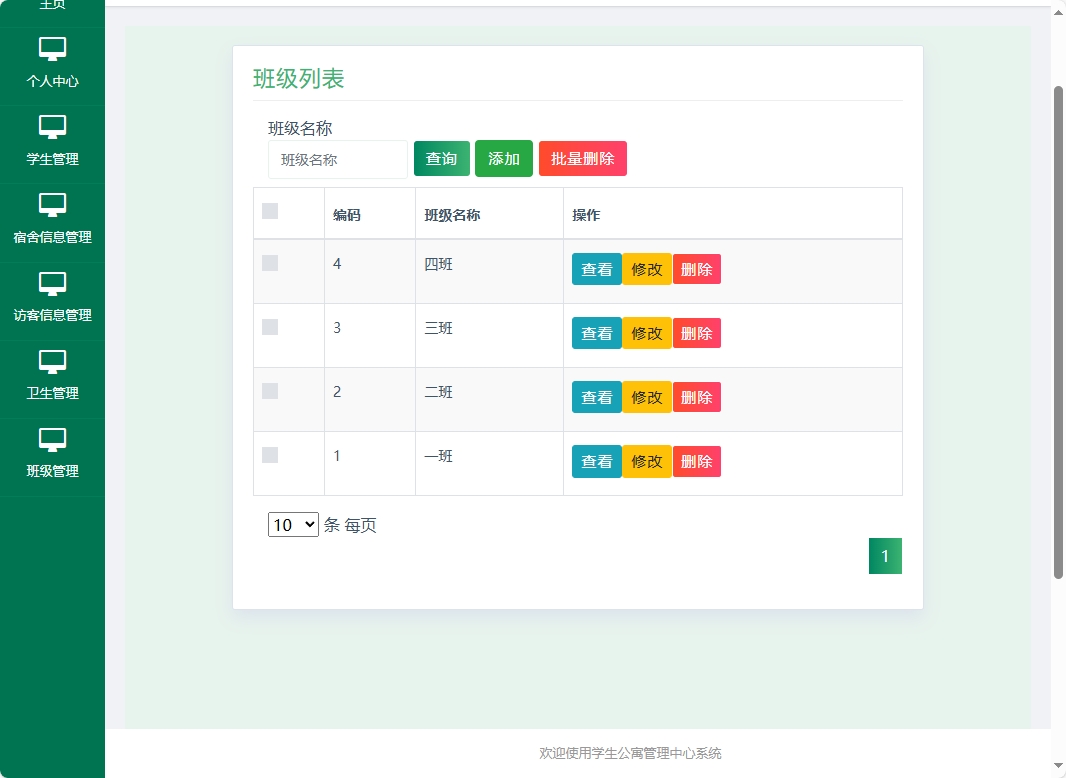This screenshot has width=1066, height=778.
Task: Click the 班级管理 sidebar icon
Action: [x=52, y=439]
